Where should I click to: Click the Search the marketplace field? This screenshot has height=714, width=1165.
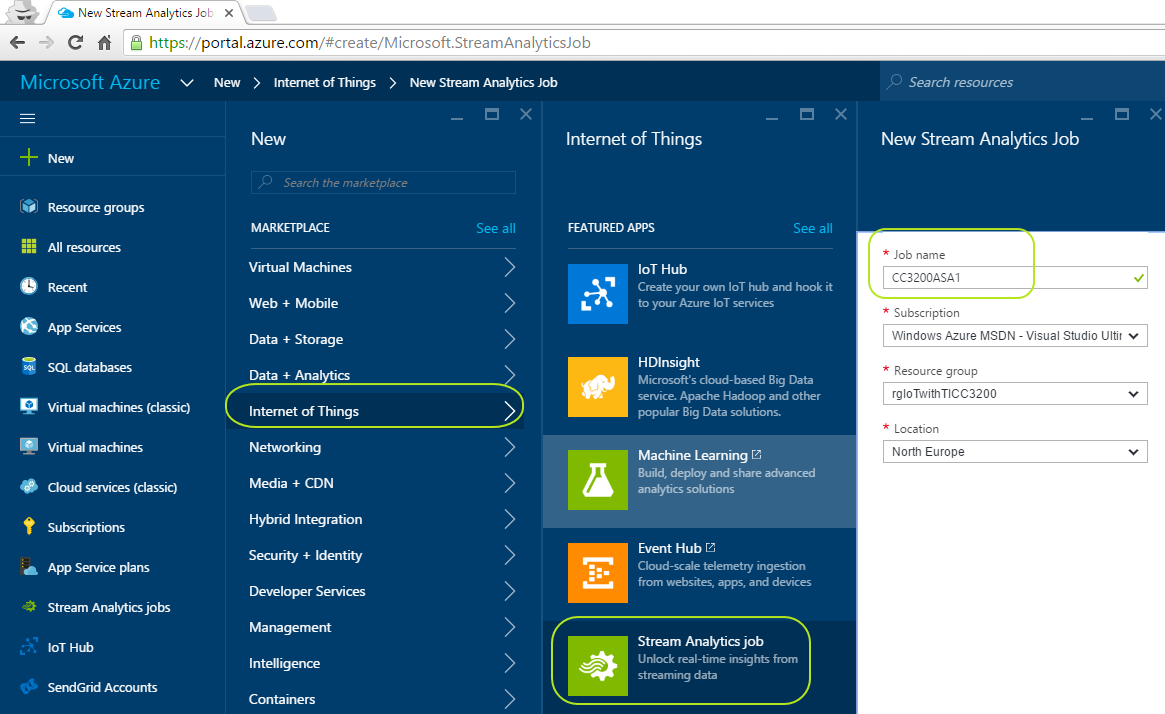click(x=383, y=183)
